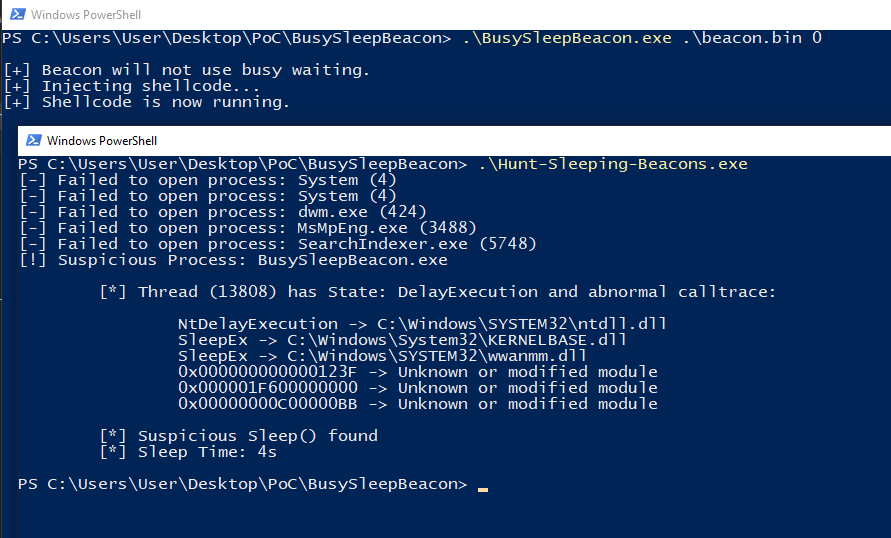Screen dimensions: 891x538
Task: Click the Failed to open MsMpEng.exe line
Action: coord(248,228)
